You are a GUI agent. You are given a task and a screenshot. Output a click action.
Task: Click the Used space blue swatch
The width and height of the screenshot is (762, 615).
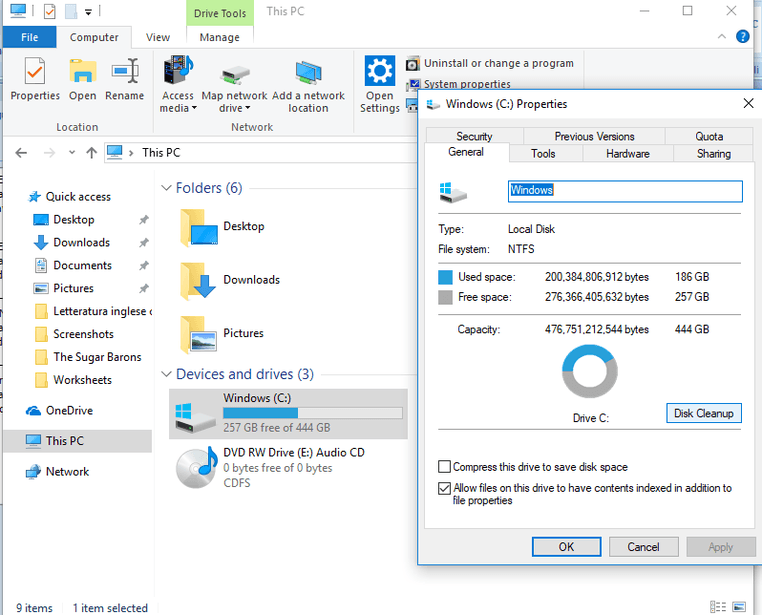tap(445, 277)
